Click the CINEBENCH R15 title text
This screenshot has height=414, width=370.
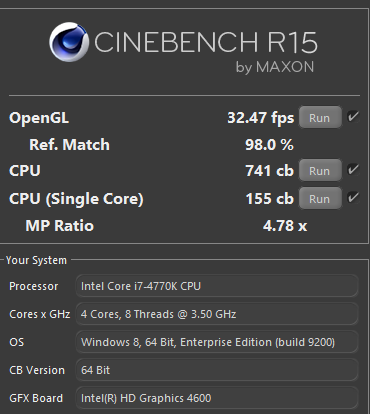coord(206,42)
